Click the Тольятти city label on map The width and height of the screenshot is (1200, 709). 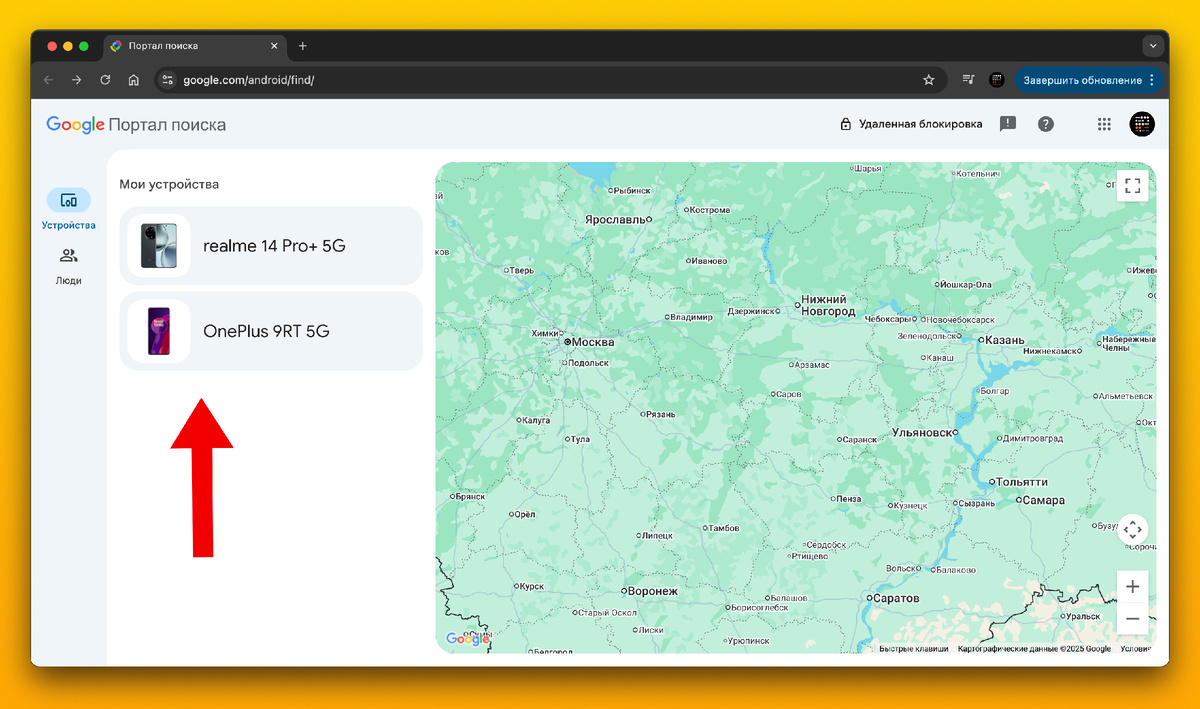tap(1022, 482)
